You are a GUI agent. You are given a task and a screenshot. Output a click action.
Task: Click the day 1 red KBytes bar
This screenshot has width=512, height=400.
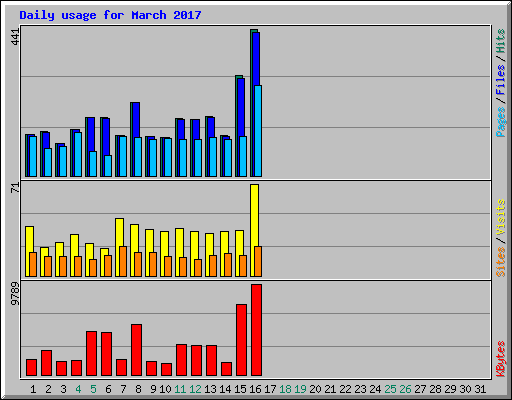(31, 367)
